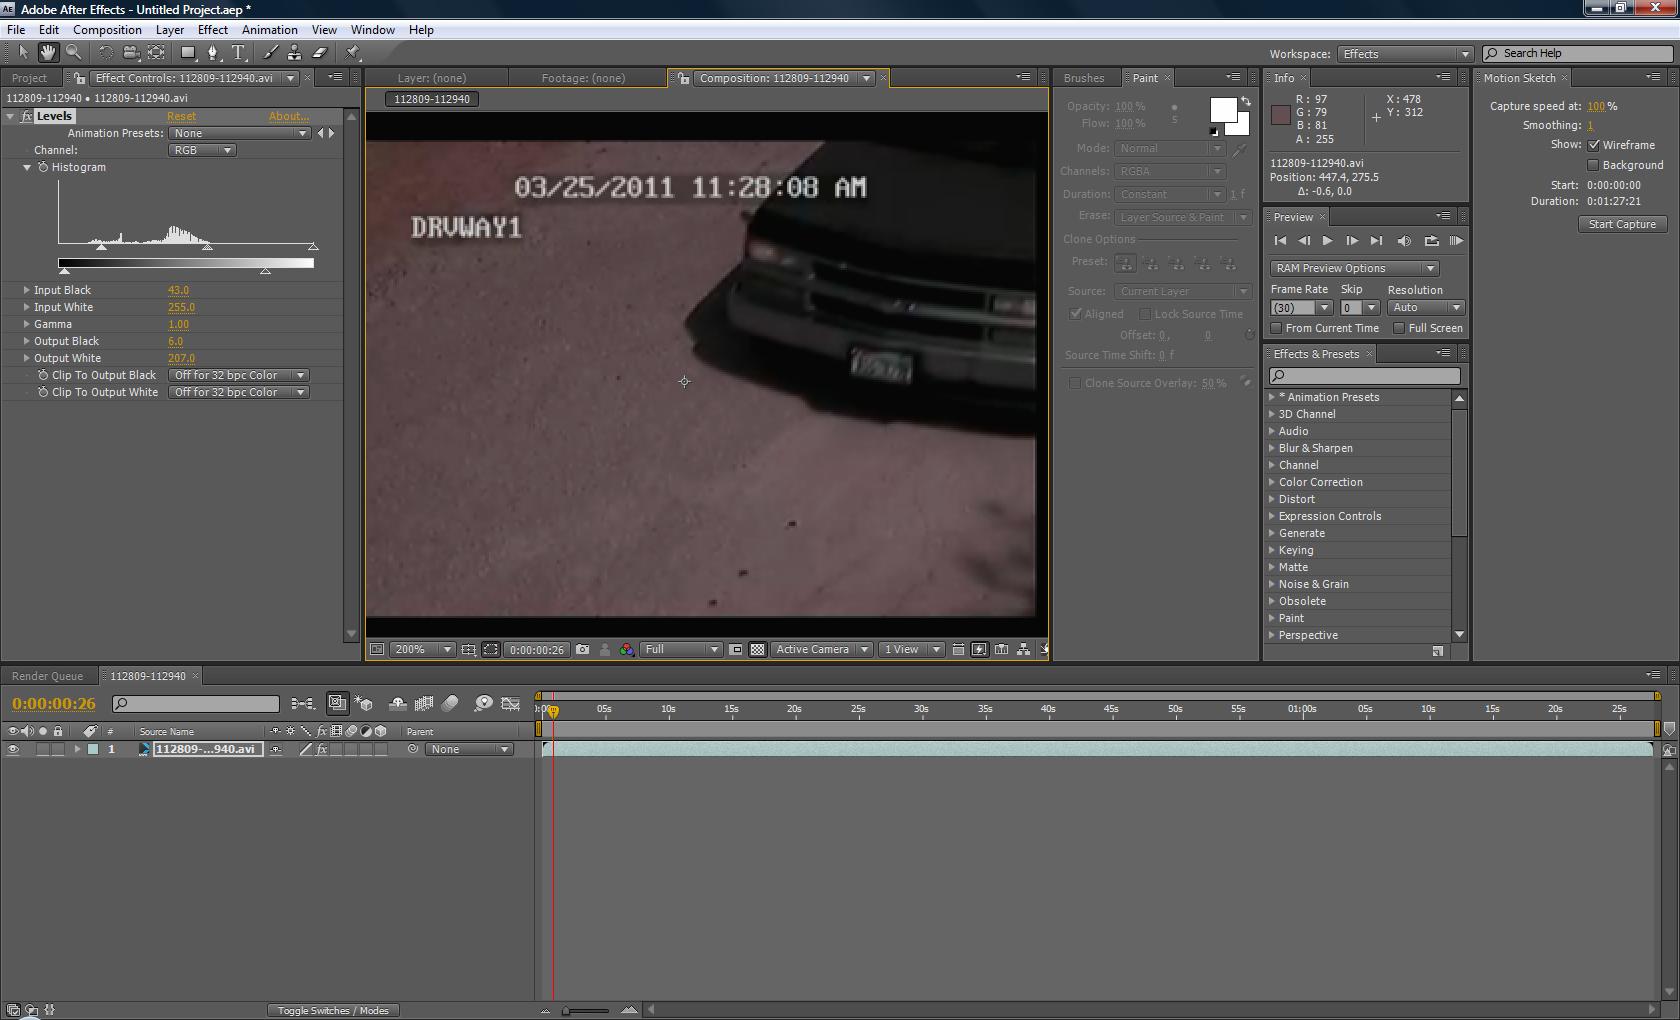Uncheck the Wireframe checkbox

[x=1594, y=145]
